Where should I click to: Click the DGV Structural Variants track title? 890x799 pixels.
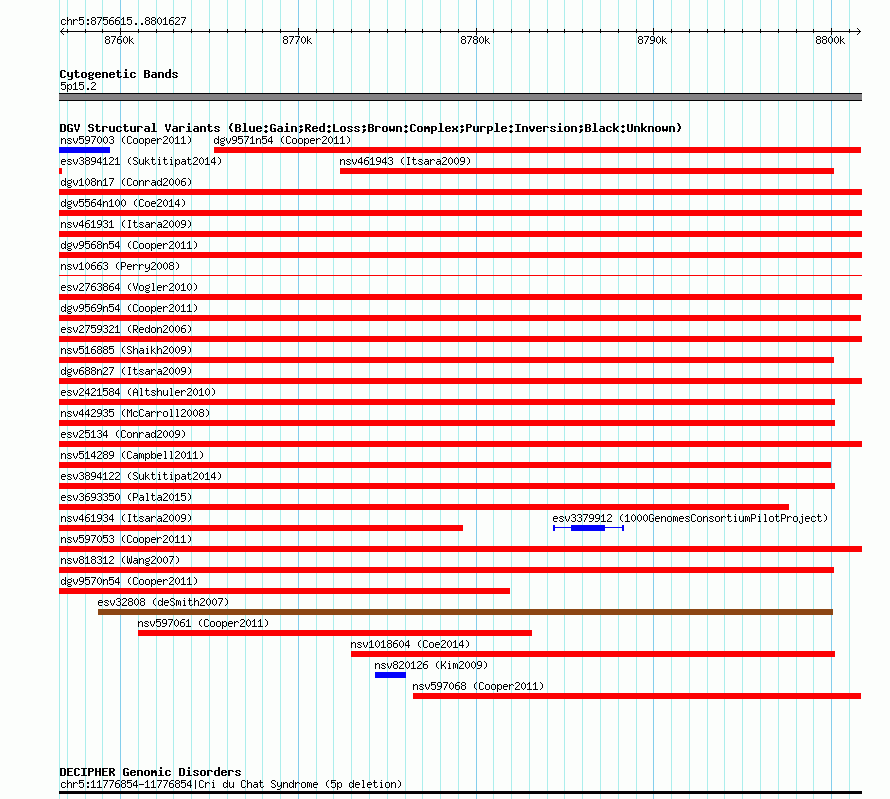click(x=370, y=128)
